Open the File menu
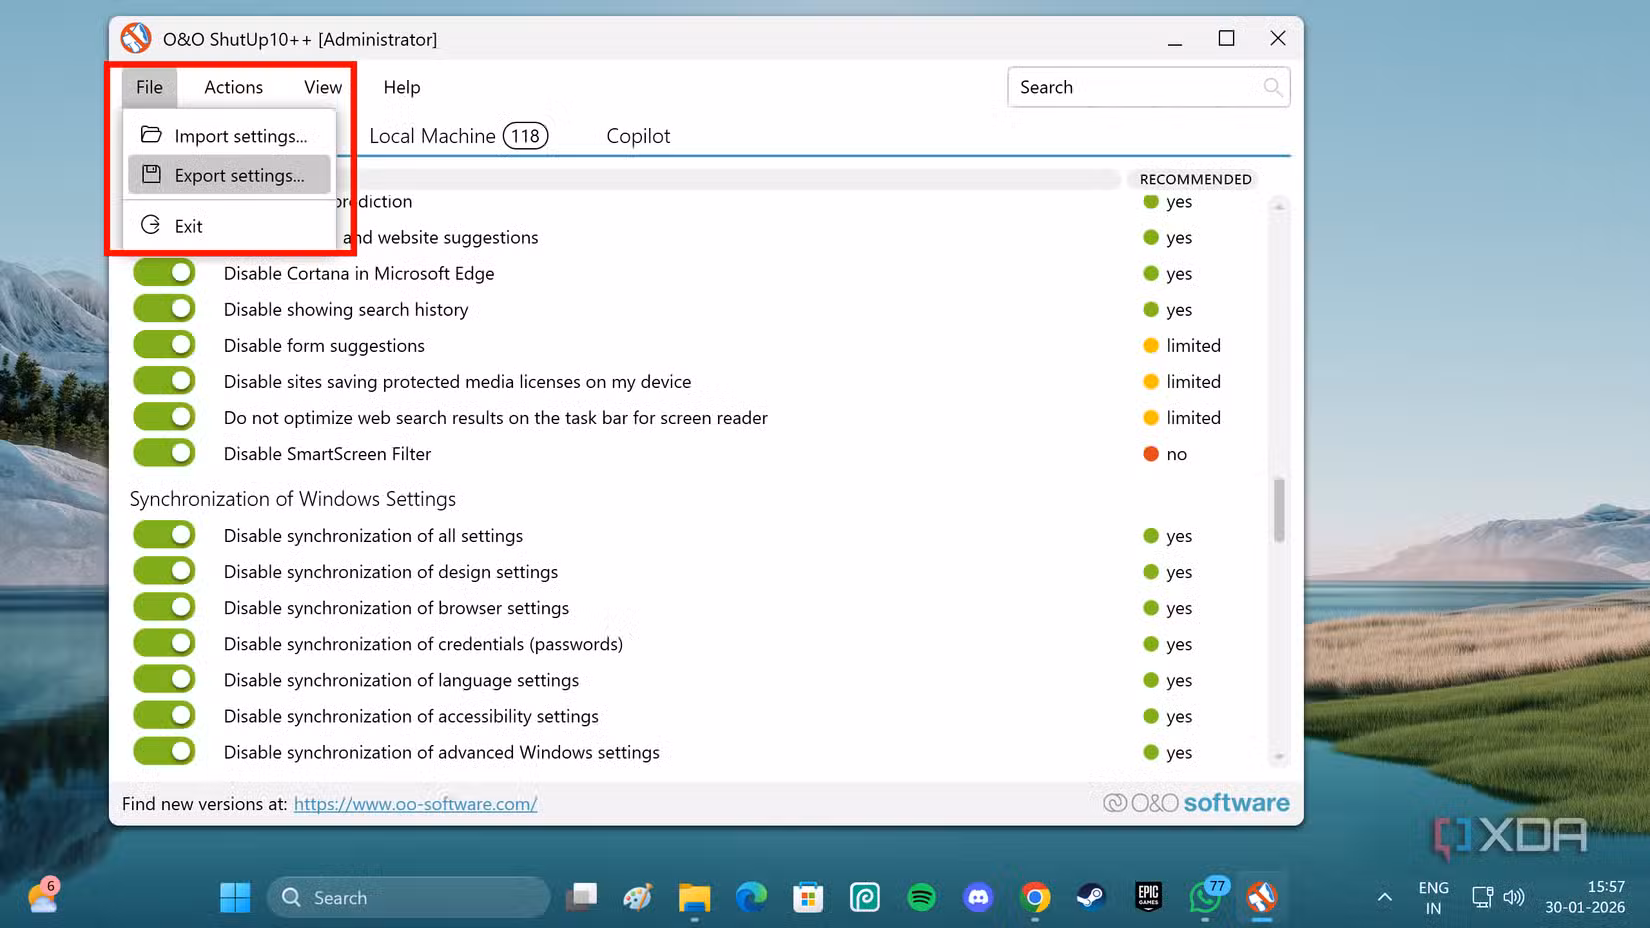The image size is (1650, 928). click(x=149, y=87)
